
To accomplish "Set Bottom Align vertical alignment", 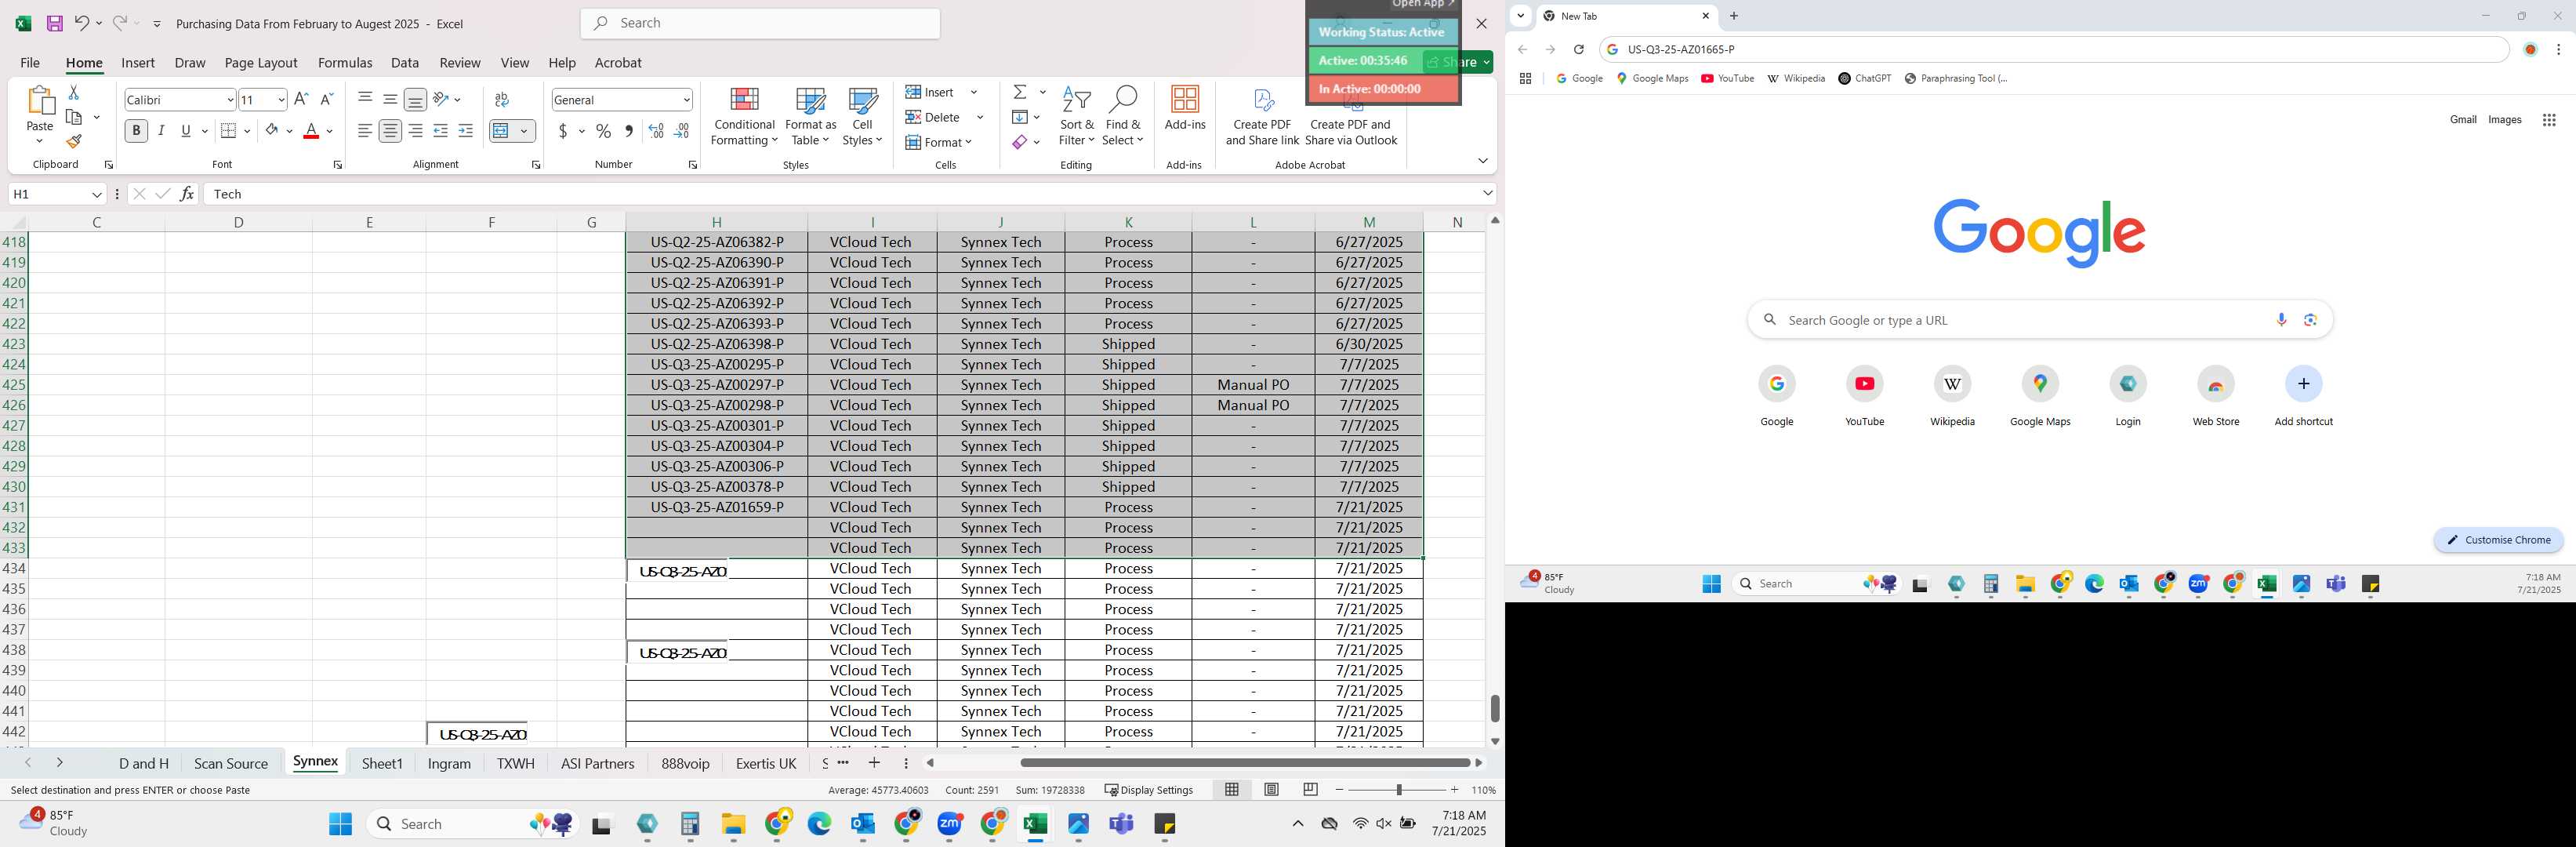I will pos(415,99).
